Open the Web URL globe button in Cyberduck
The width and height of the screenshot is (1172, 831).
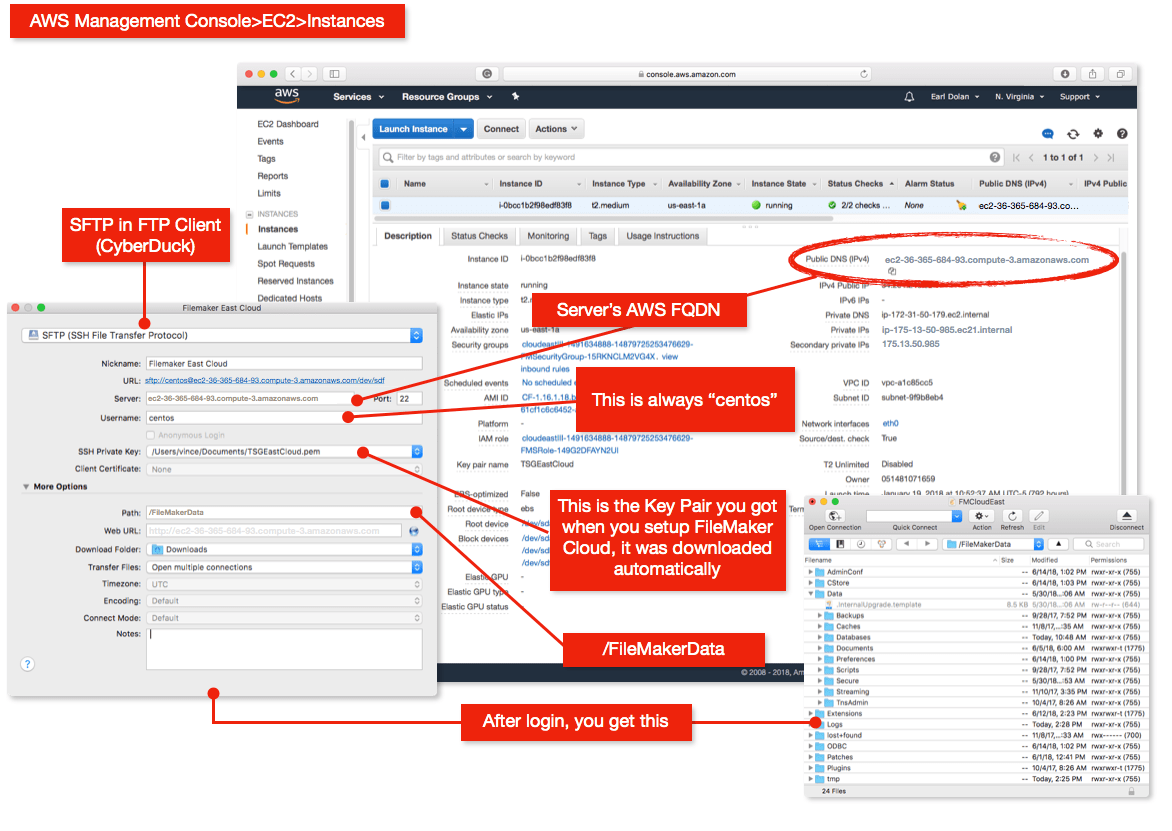pyautogui.click(x=413, y=531)
